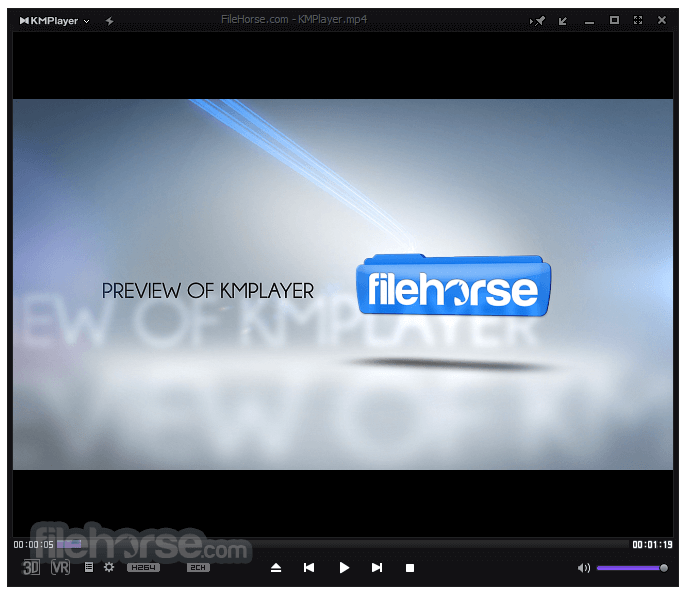Screen dimensions: 686x594
Task: Click the seek bar timeline
Action: pos(343,544)
